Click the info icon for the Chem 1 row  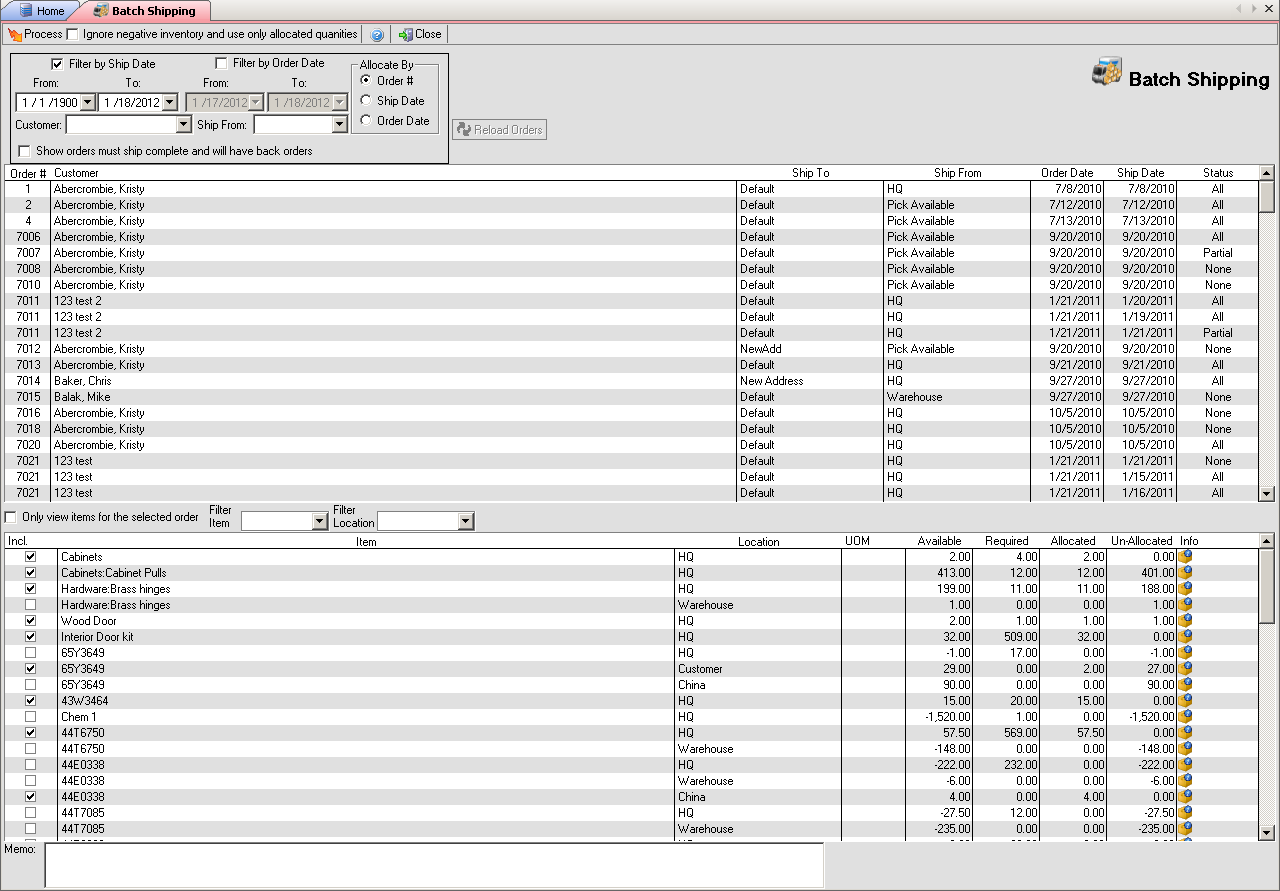pyautogui.click(x=1186, y=717)
